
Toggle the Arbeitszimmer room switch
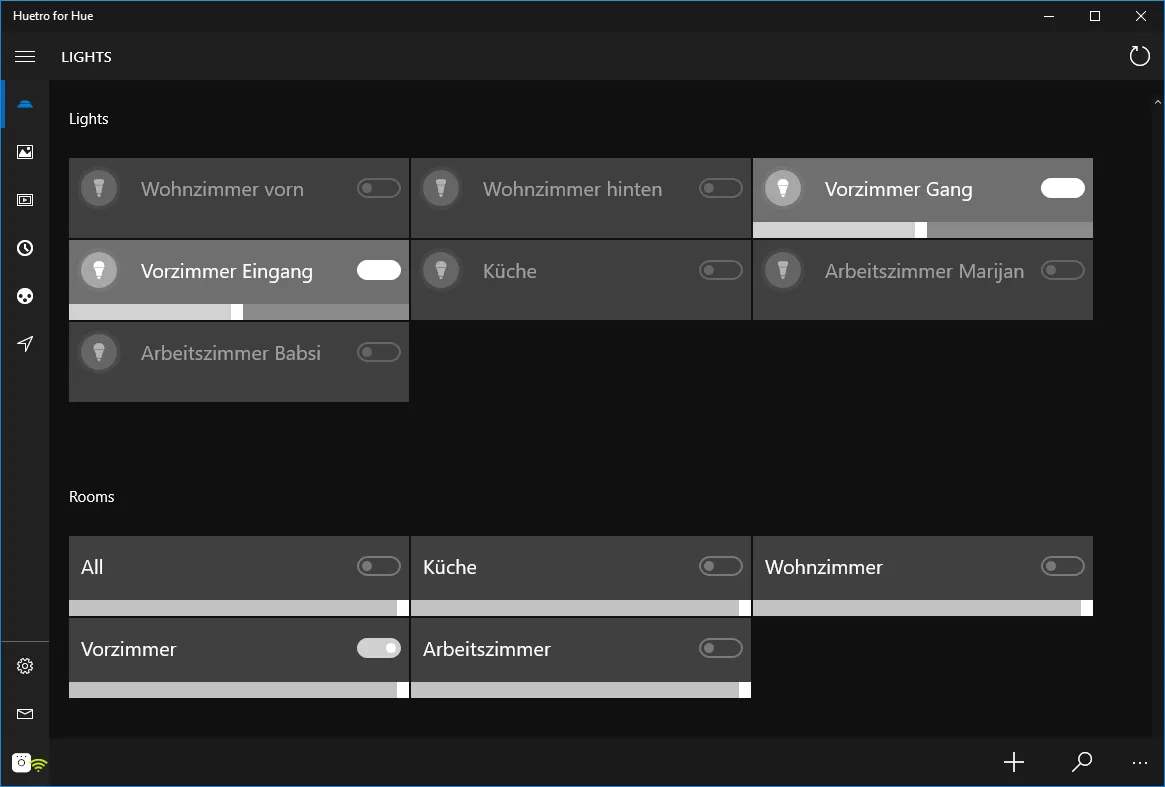[x=721, y=648]
